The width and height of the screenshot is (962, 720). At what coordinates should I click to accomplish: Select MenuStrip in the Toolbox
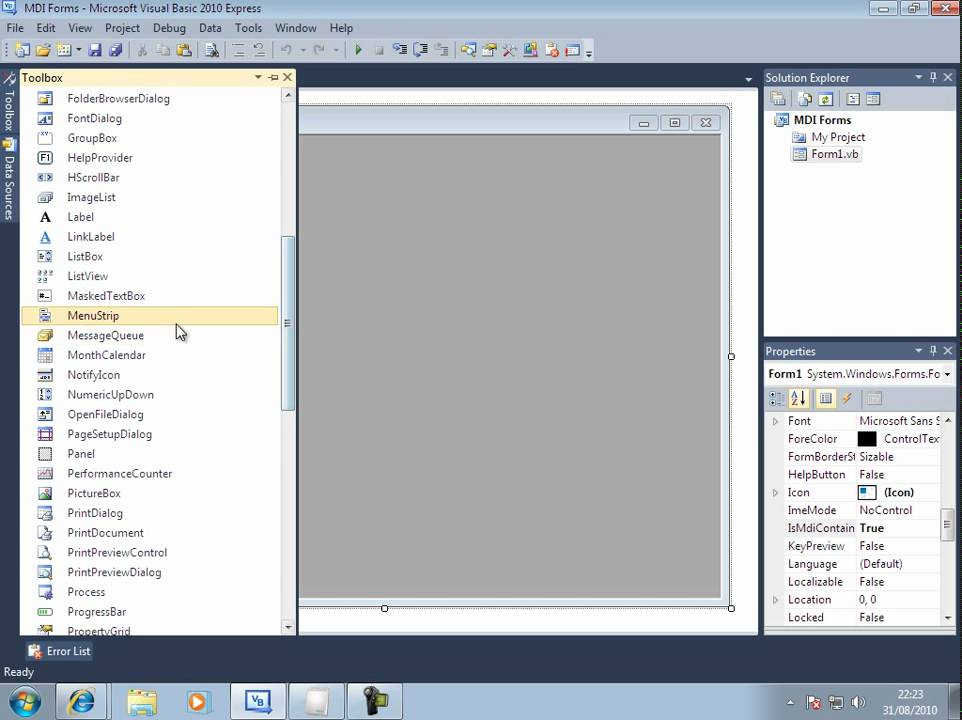150,316
